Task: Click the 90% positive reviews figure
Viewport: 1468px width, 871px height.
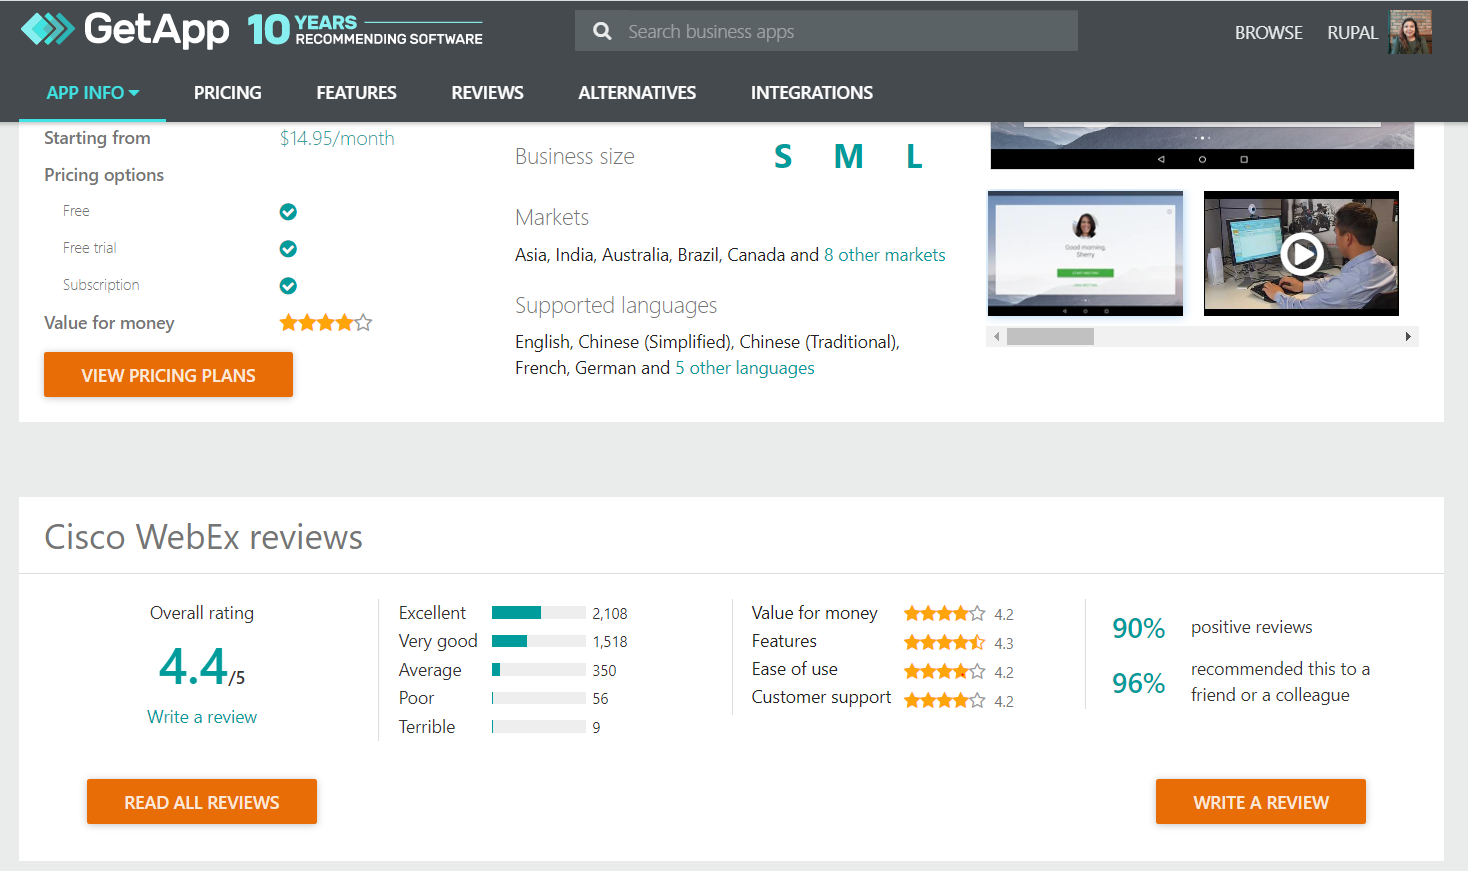Action: click(1139, 628)
